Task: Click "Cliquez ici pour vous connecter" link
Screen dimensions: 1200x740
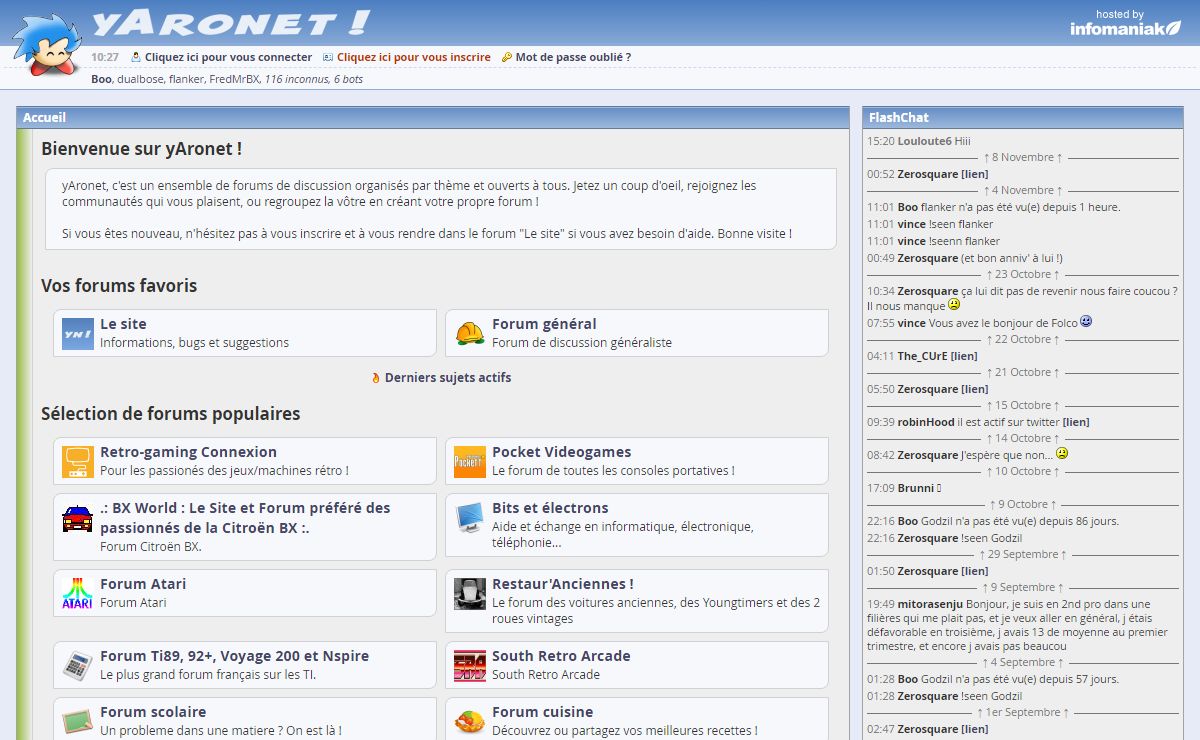Action: point(228,57)
